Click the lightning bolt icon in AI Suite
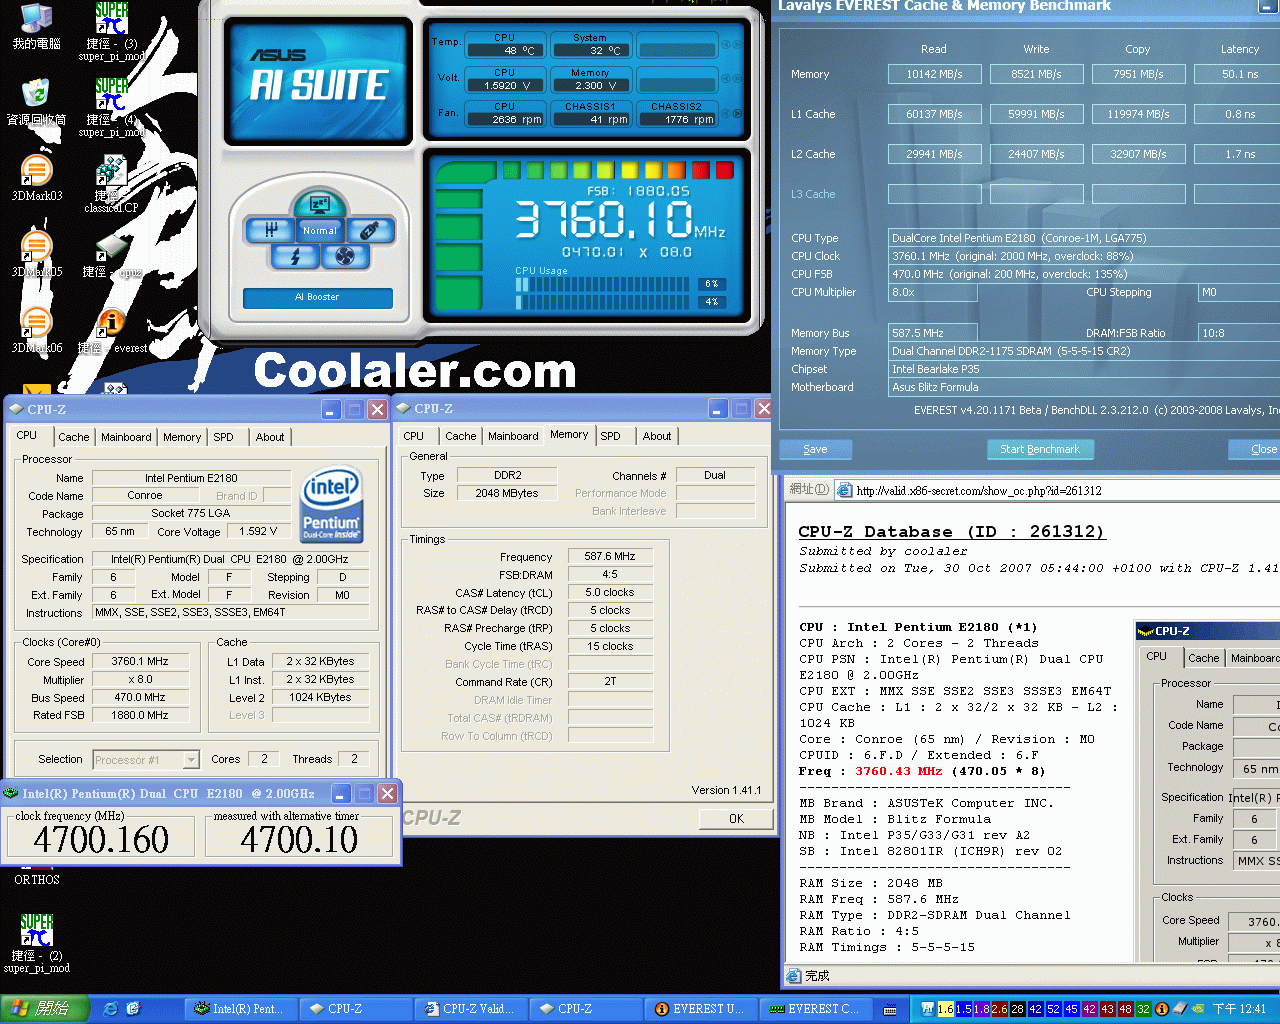 (x=295, y=257)
